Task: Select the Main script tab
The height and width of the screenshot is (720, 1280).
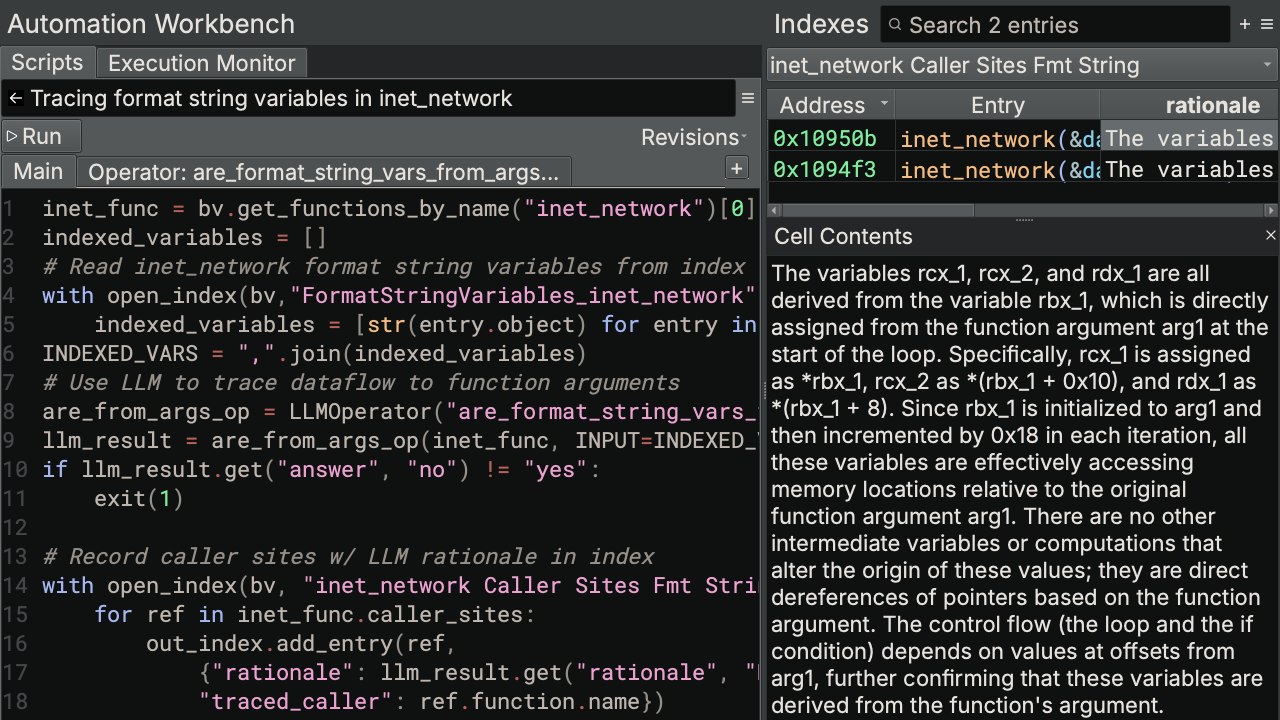Action: click(38, 171)
